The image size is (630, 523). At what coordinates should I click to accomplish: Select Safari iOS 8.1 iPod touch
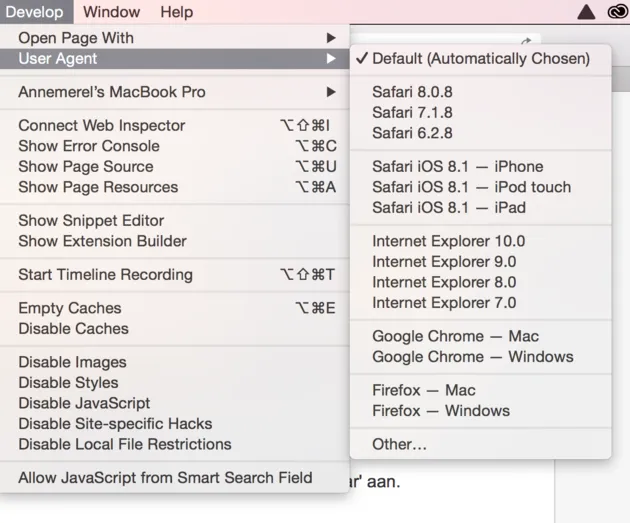point(481,187)
